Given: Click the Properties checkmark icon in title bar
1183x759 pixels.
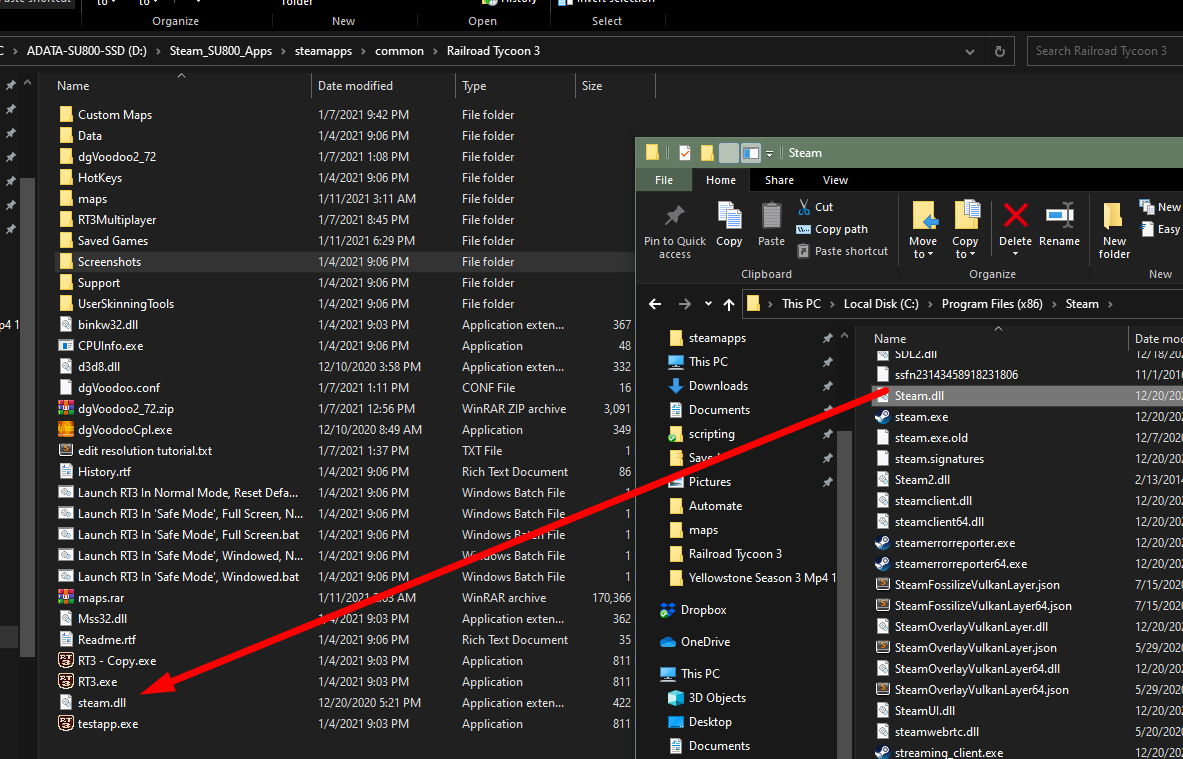Looking at the screenshot, I should [684, 153].
